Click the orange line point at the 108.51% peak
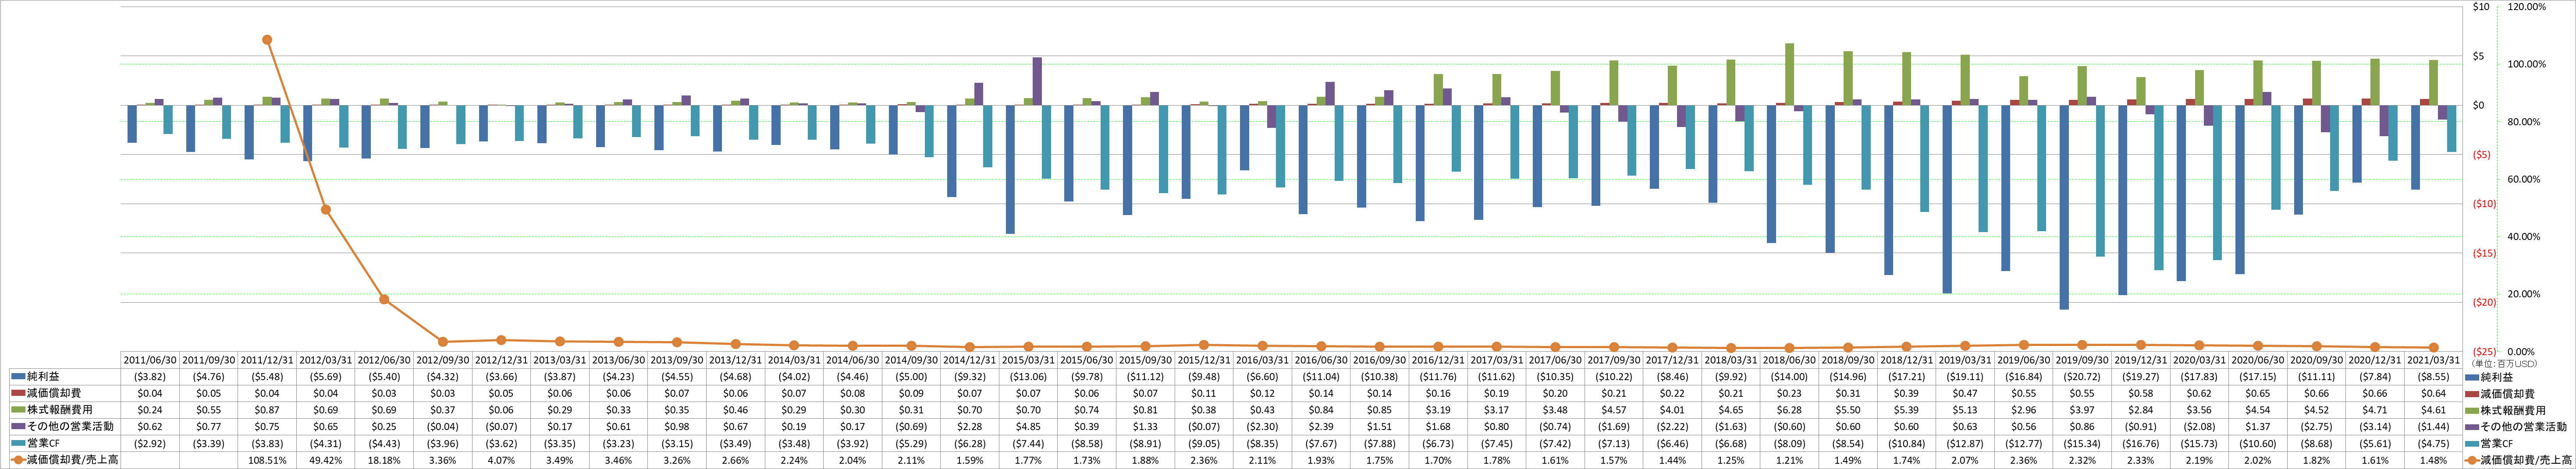Viewport: 2576px width, 469px height. (267, 40)
